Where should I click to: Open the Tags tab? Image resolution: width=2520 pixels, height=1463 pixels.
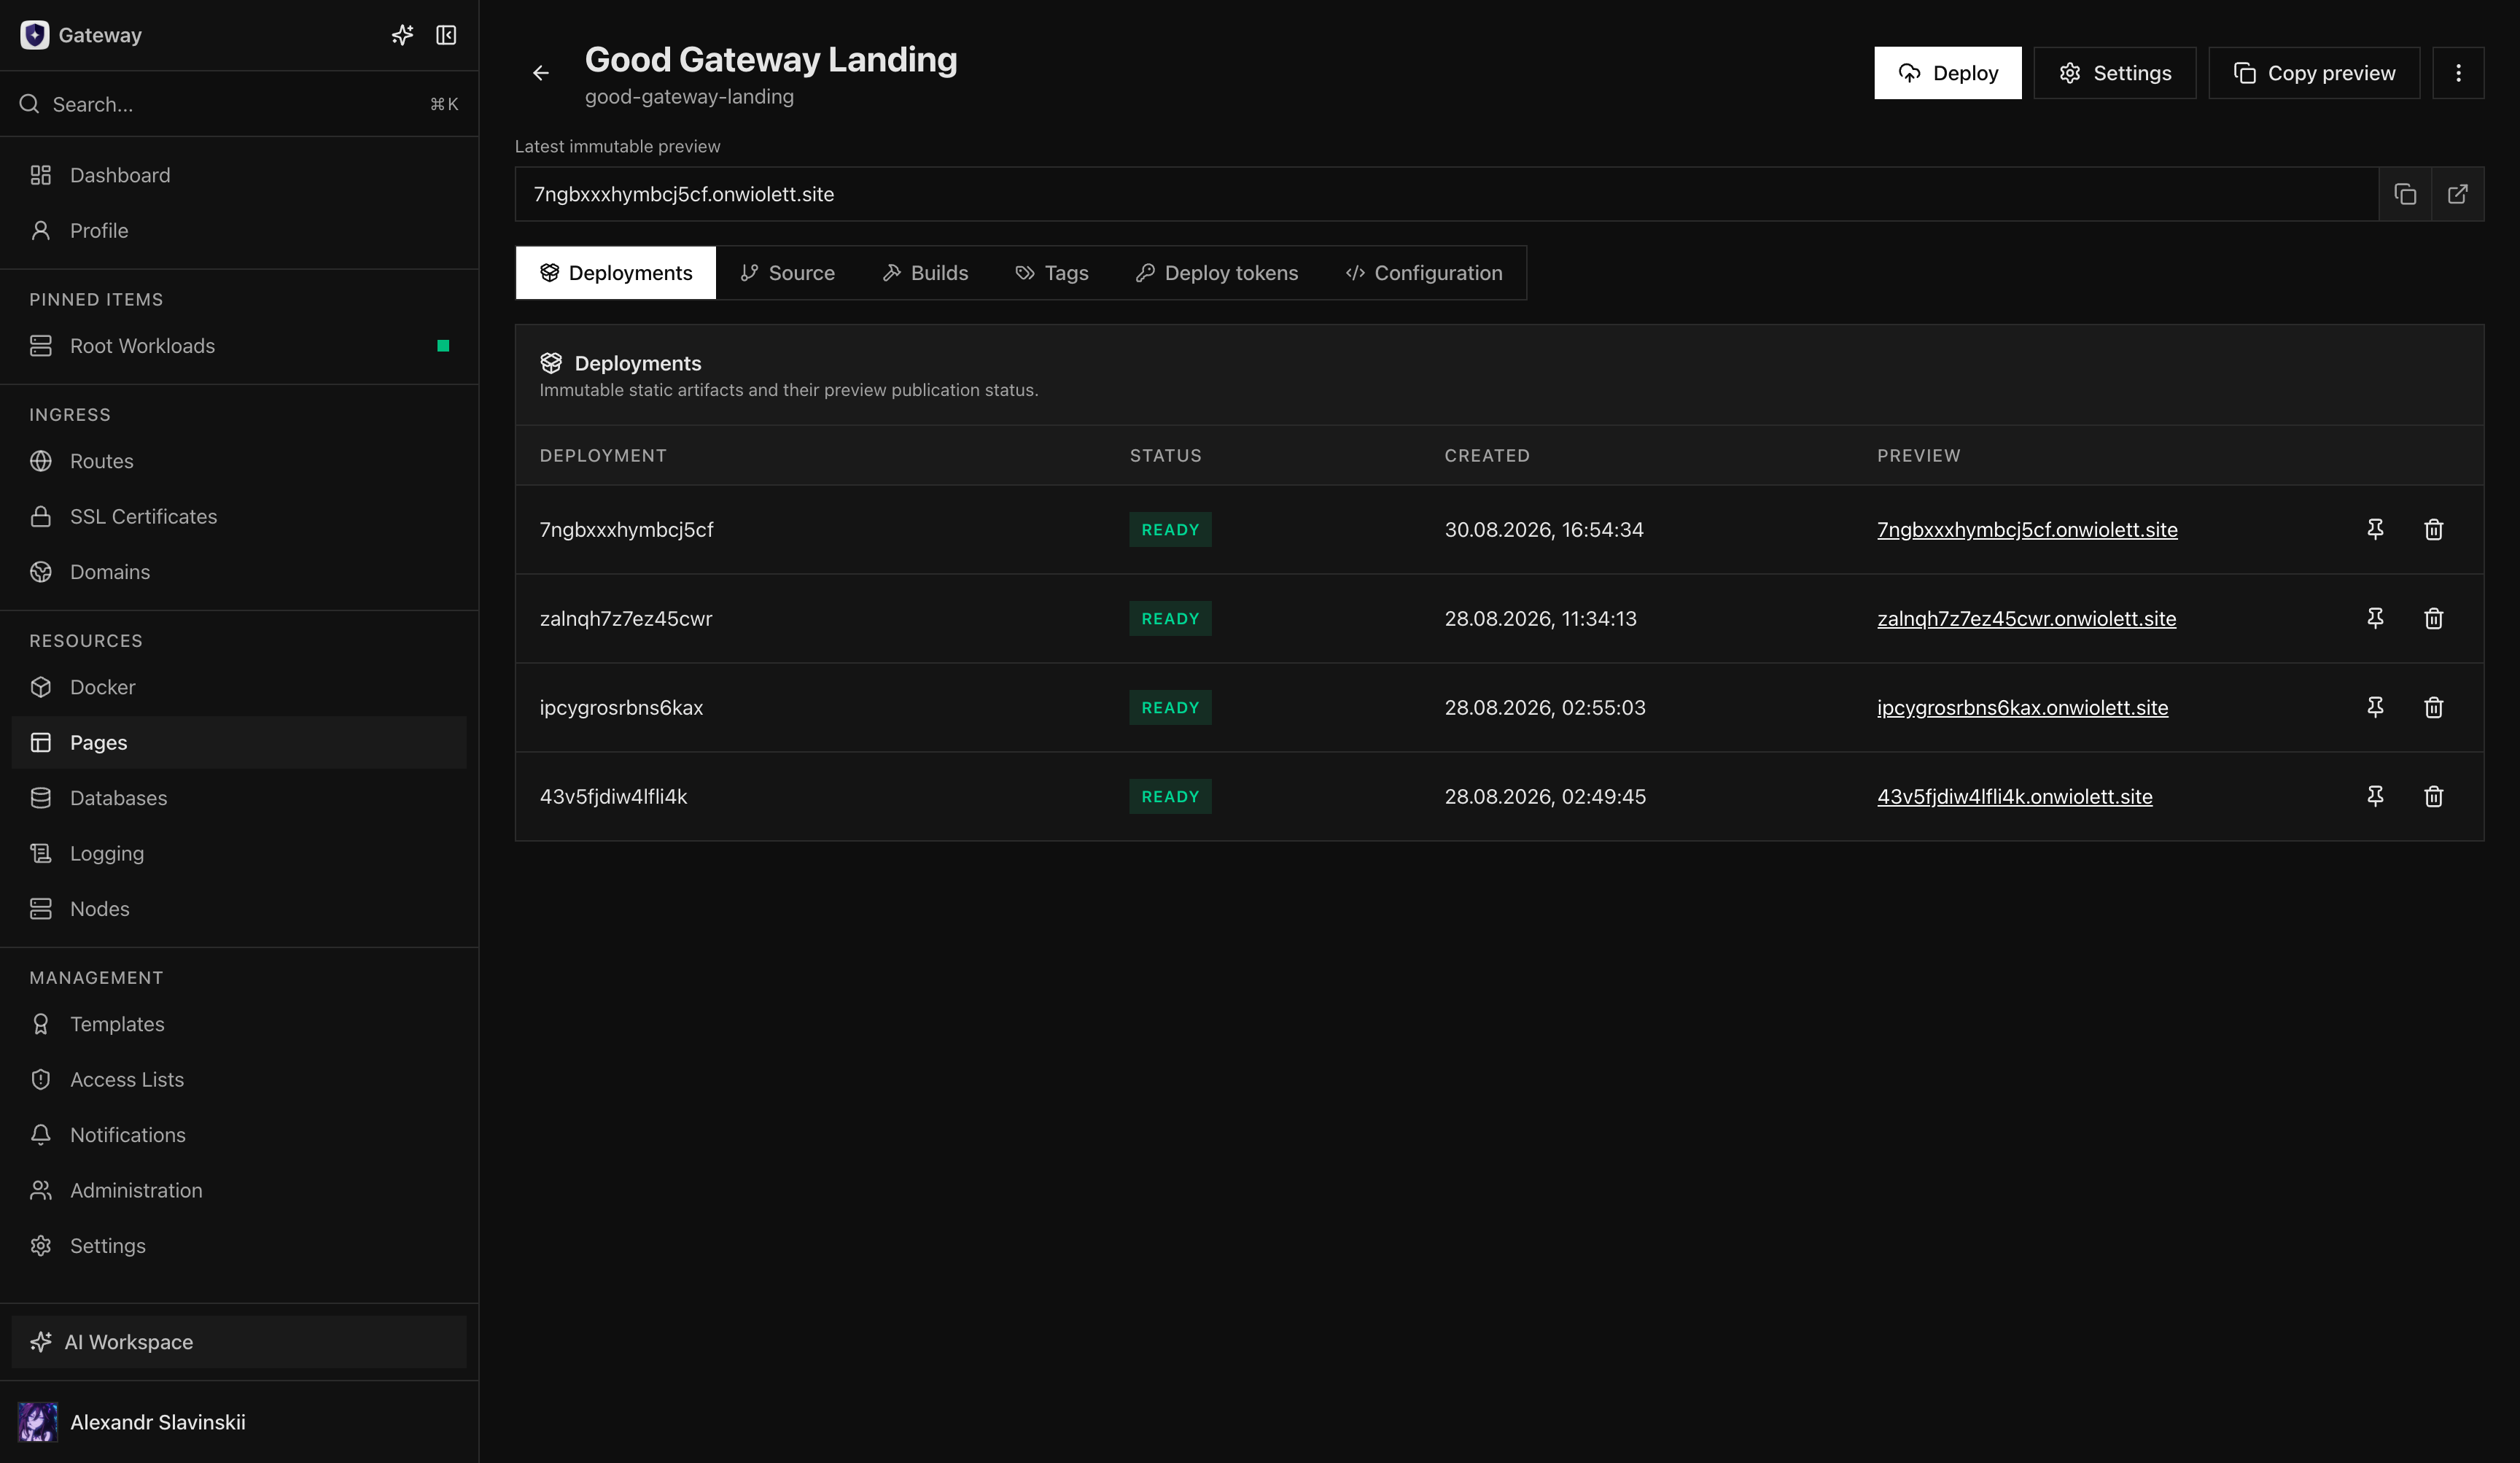[1052, 273]
